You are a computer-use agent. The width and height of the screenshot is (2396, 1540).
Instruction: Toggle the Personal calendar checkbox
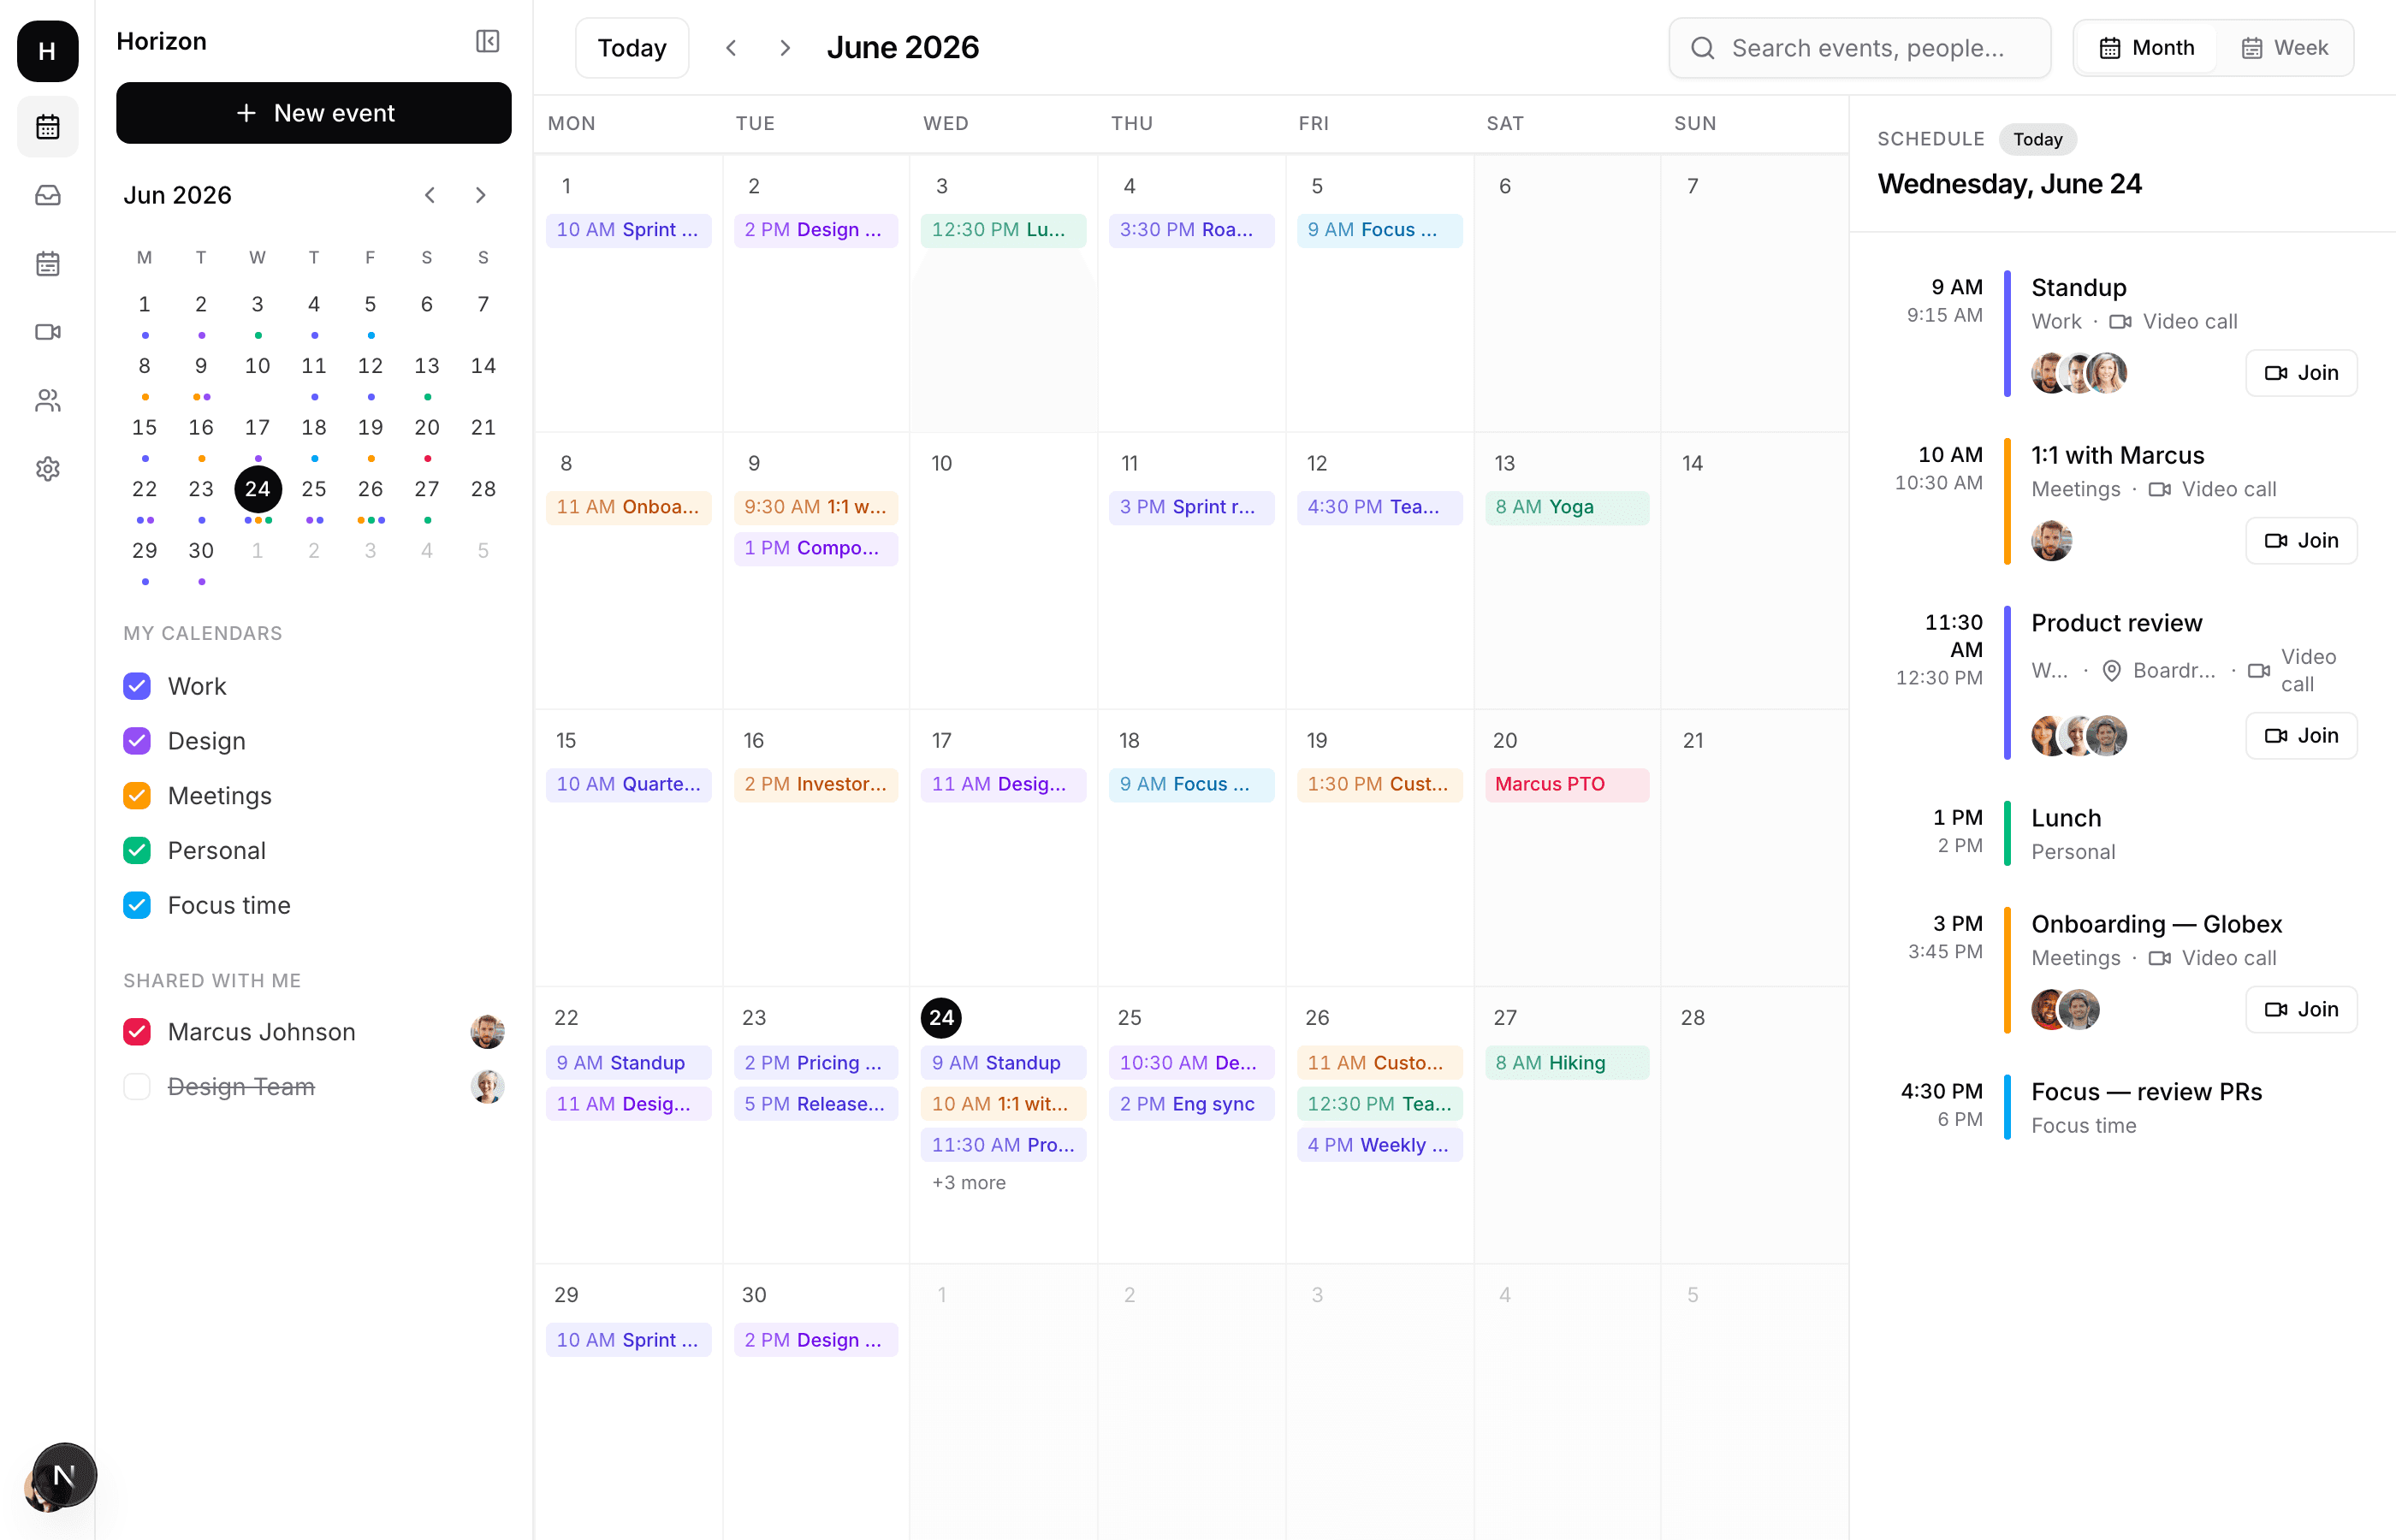click(x=137, y=850)
